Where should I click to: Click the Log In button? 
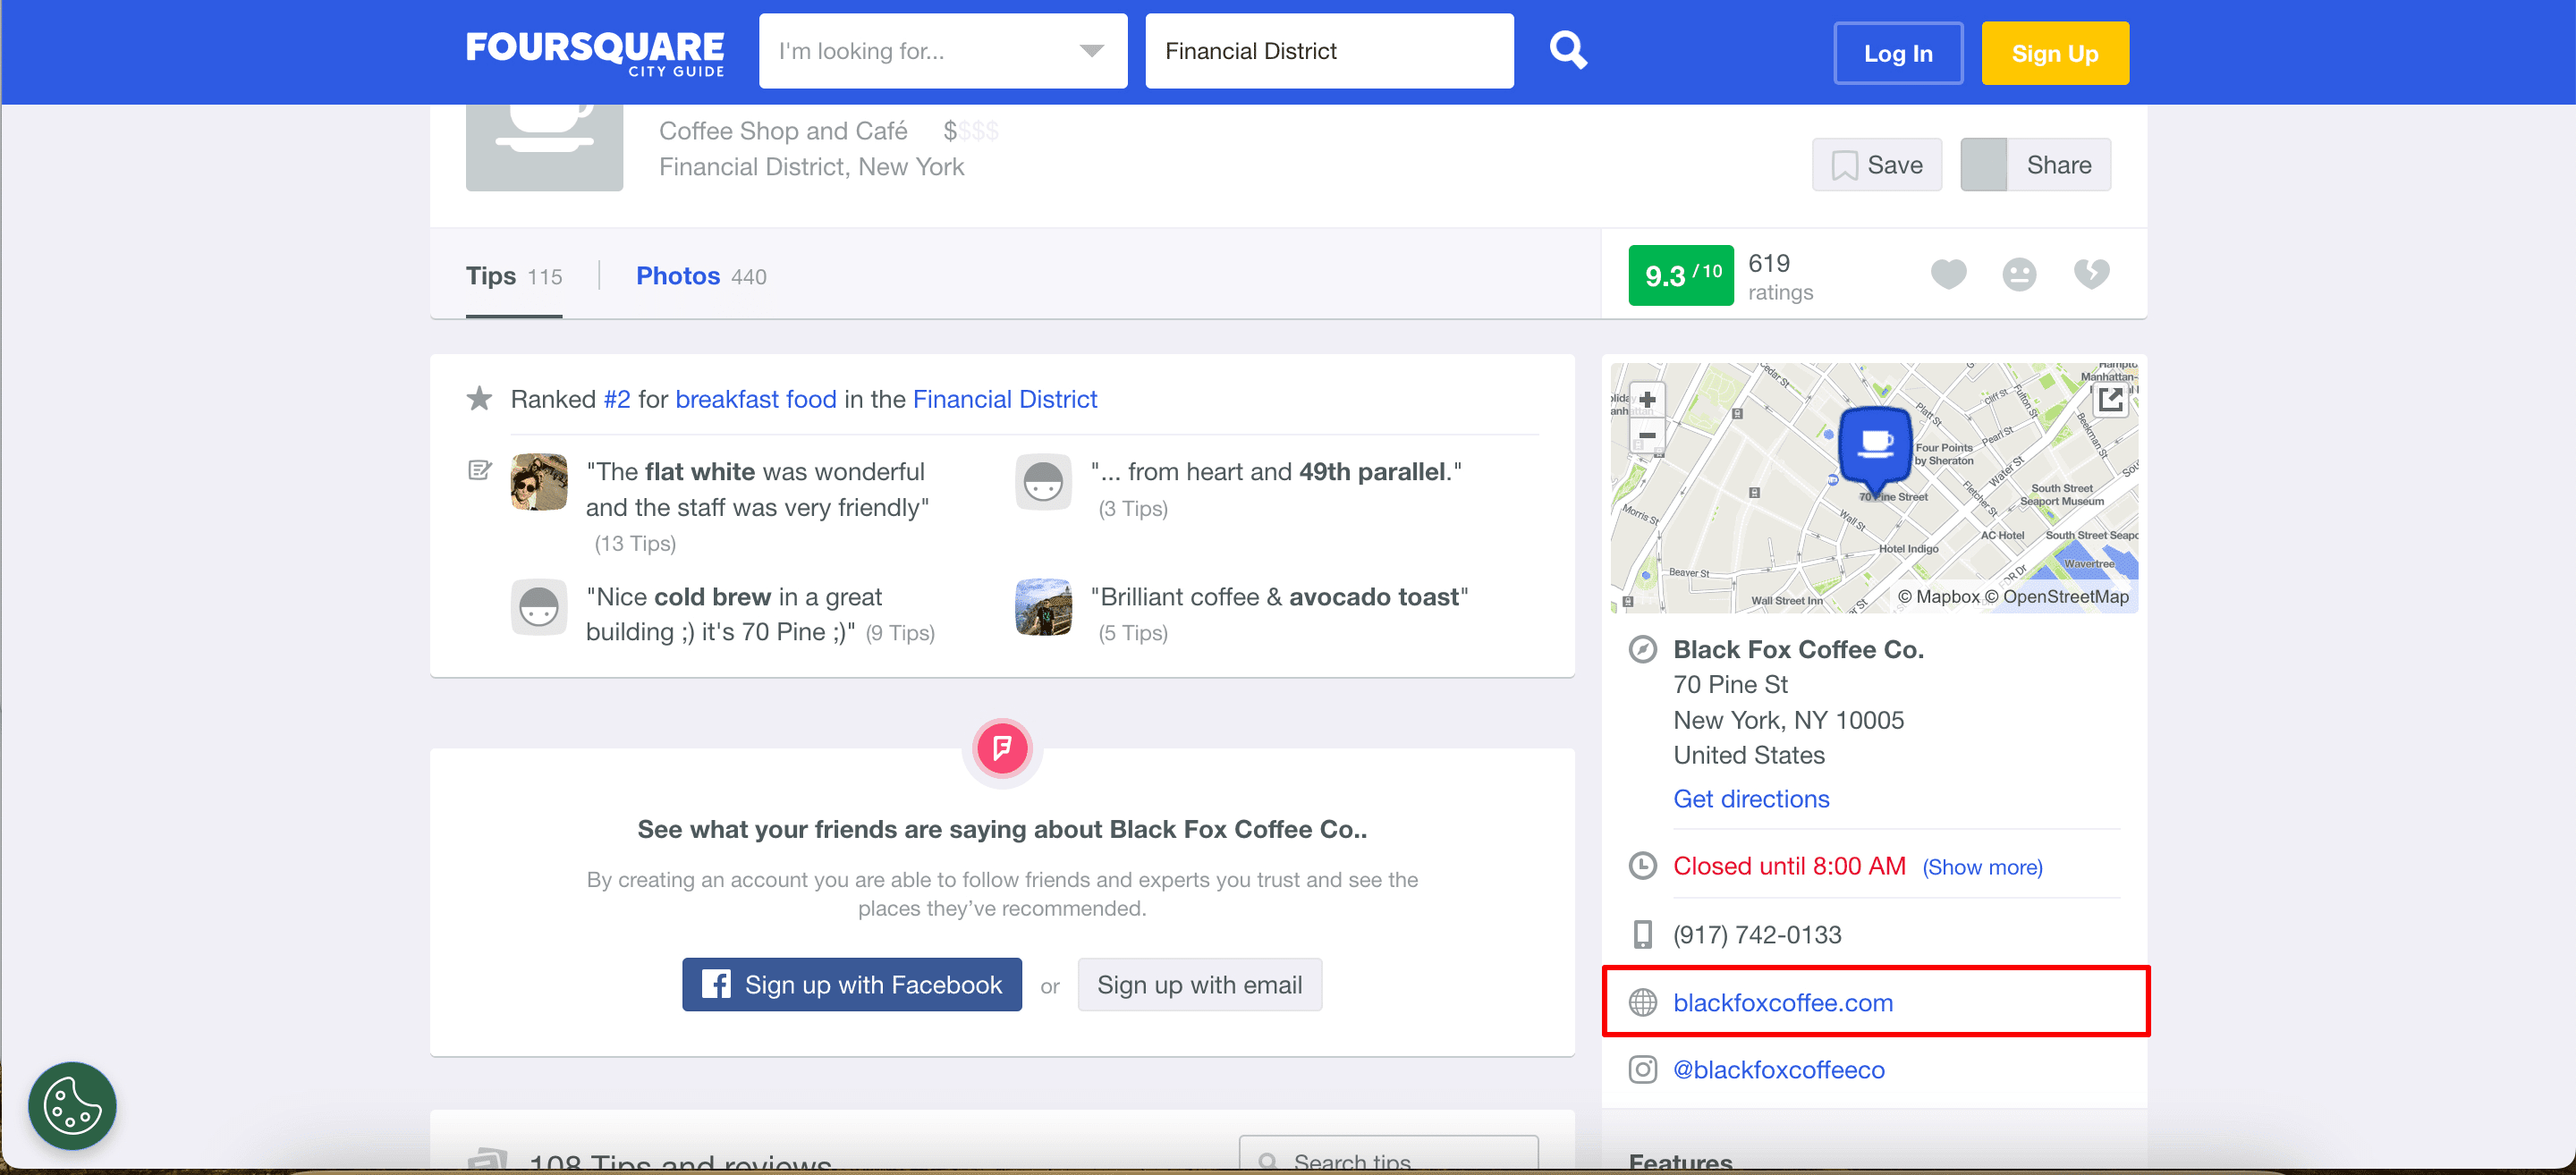point(1897,53)
